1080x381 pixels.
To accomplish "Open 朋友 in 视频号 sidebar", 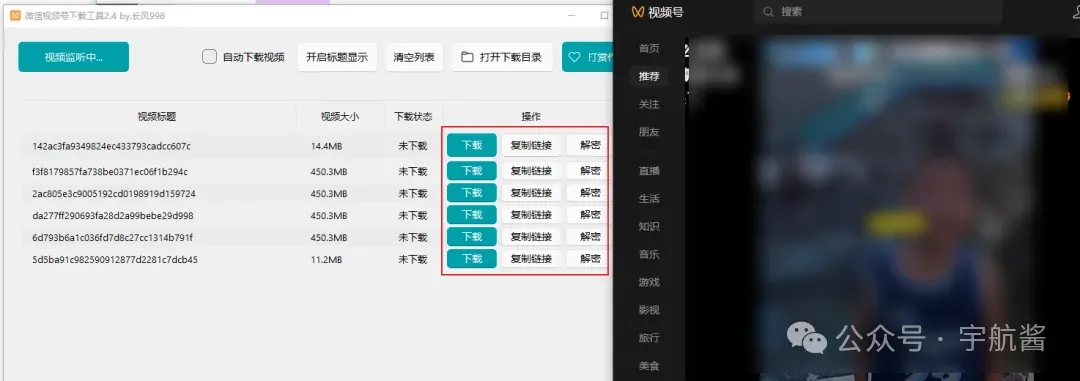I will point(649,132).
